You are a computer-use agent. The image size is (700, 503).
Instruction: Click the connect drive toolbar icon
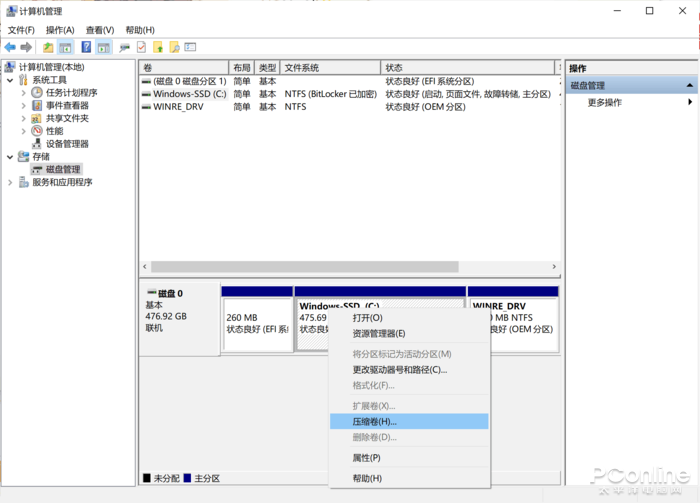(125, 47)
